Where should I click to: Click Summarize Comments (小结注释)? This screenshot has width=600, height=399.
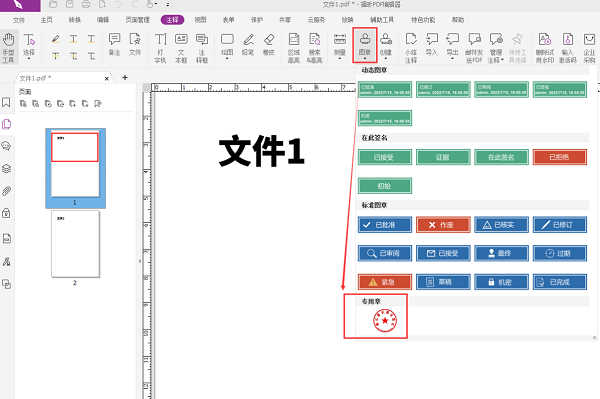[411, 47]
